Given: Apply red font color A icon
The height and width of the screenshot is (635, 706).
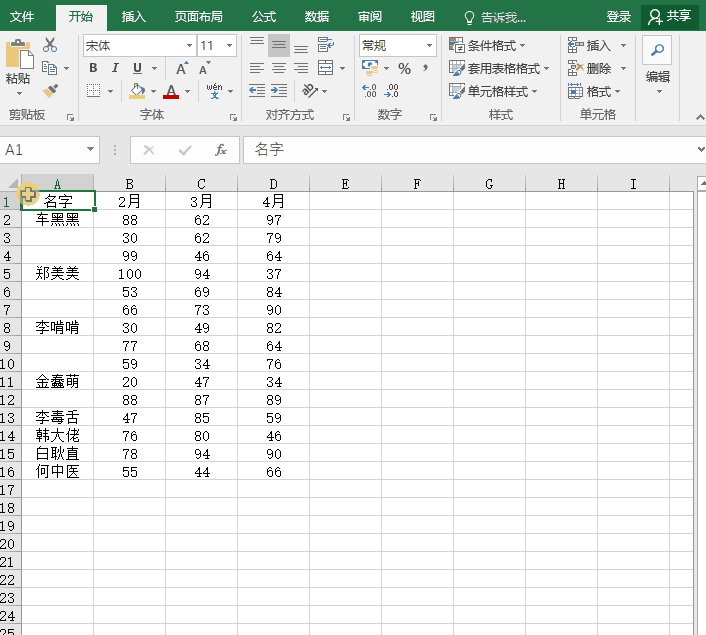Looking at the screenshot, I should point(171,91).
